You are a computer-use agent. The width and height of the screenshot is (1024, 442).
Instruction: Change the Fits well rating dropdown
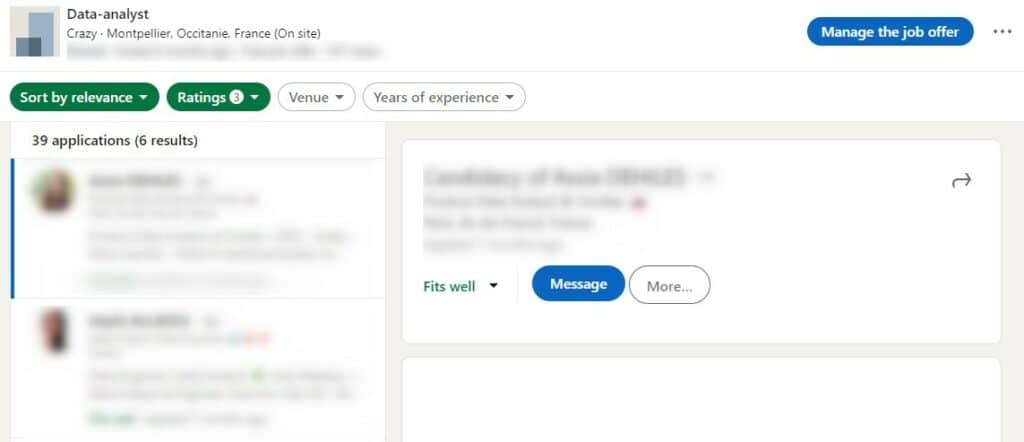click(x=461, y=286)
